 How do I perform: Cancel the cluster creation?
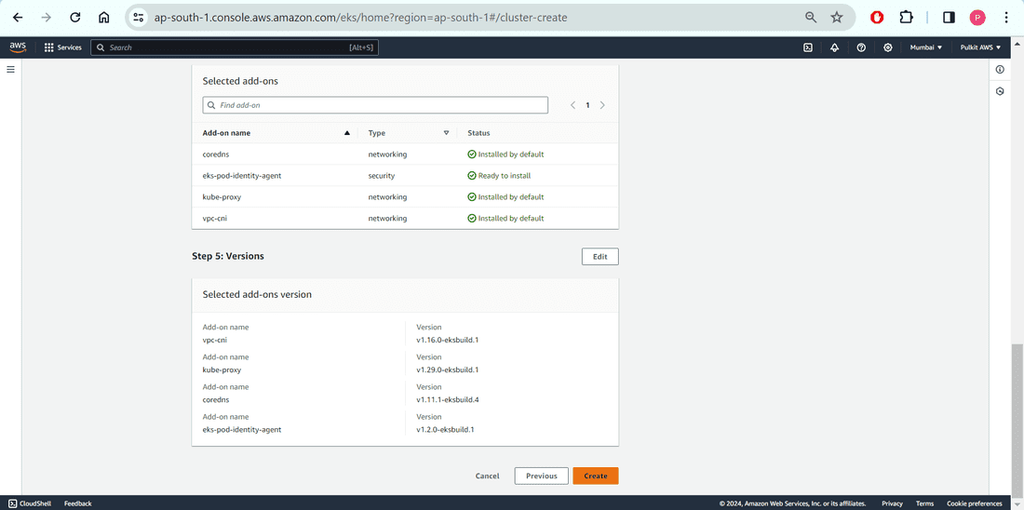[x=487, y=476]
